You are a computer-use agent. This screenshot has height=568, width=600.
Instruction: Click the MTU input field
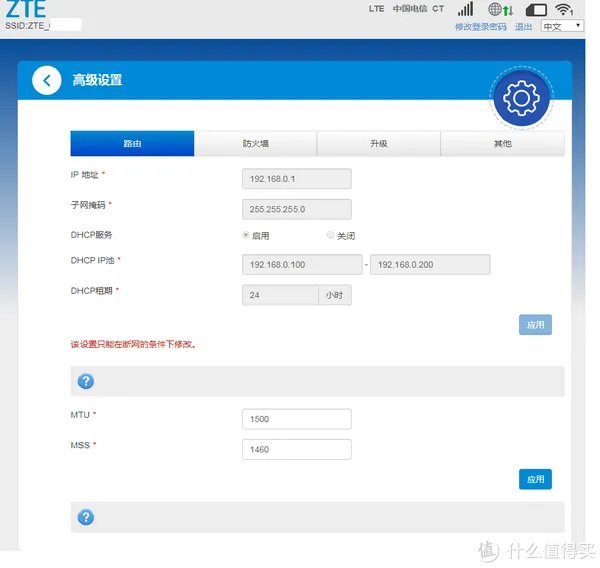coord(297,420)
